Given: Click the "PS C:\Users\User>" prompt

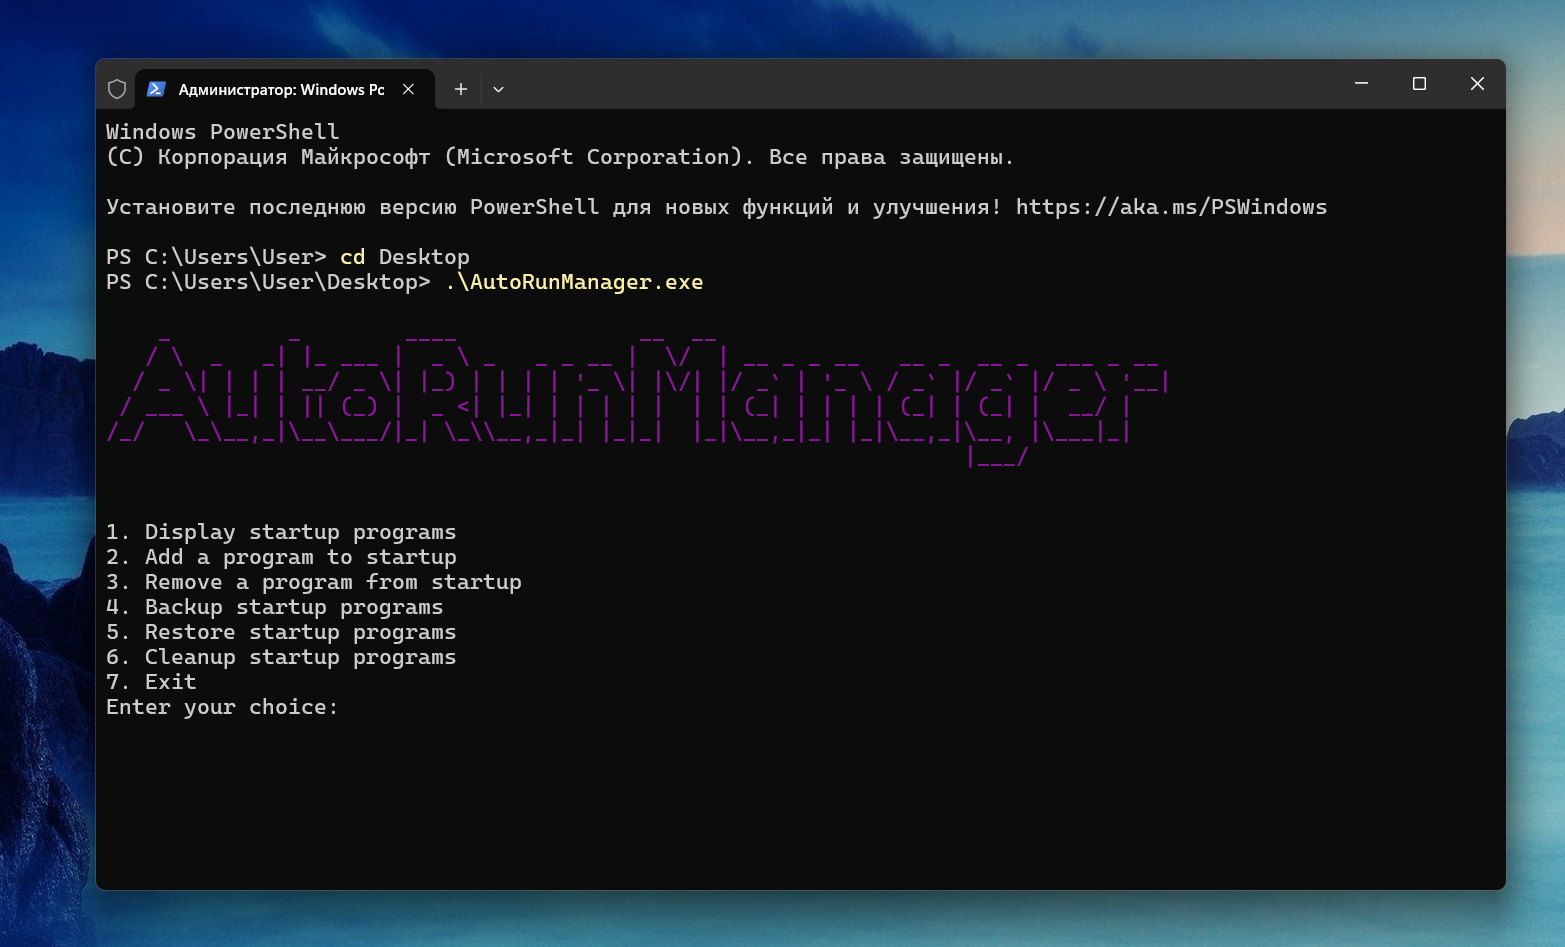Looking at the screenshot, I should [216, 257].
